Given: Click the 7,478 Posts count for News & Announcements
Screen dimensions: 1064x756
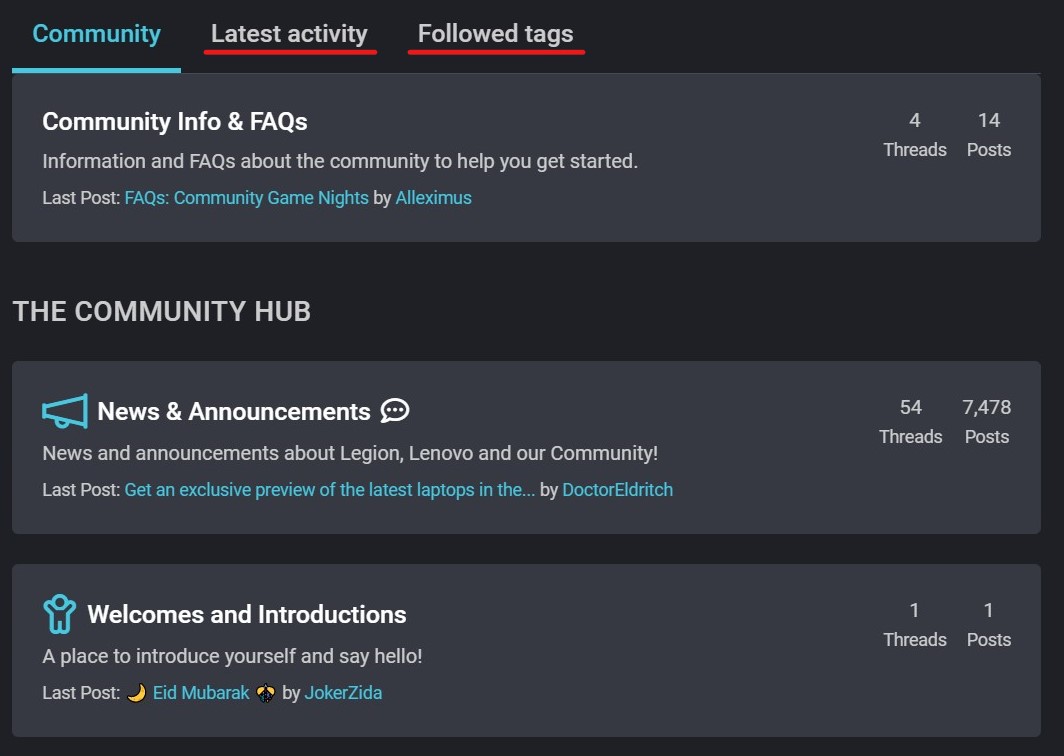Looking at the screenshot, I should [986, 421].
